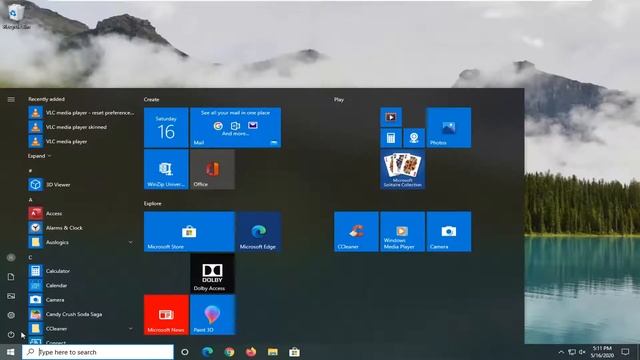
Task: Open the Microsoft News tile
Action: 166,315
